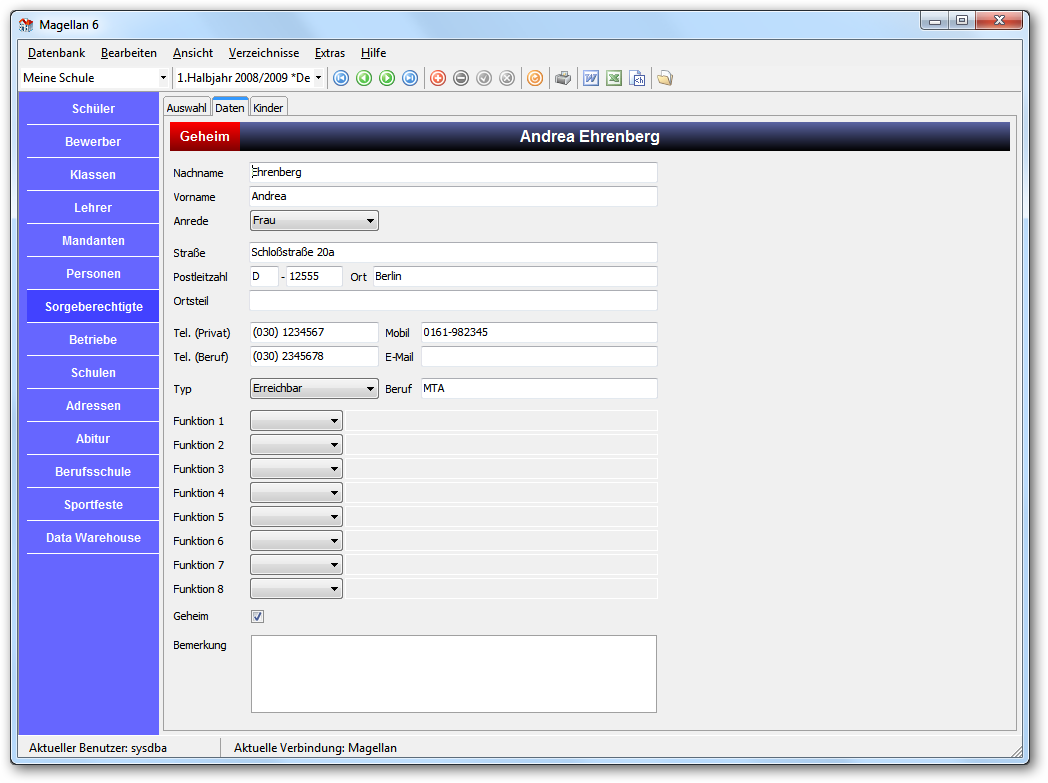Jump to the first record with blue arrow icon

click(x=341, y=78)
